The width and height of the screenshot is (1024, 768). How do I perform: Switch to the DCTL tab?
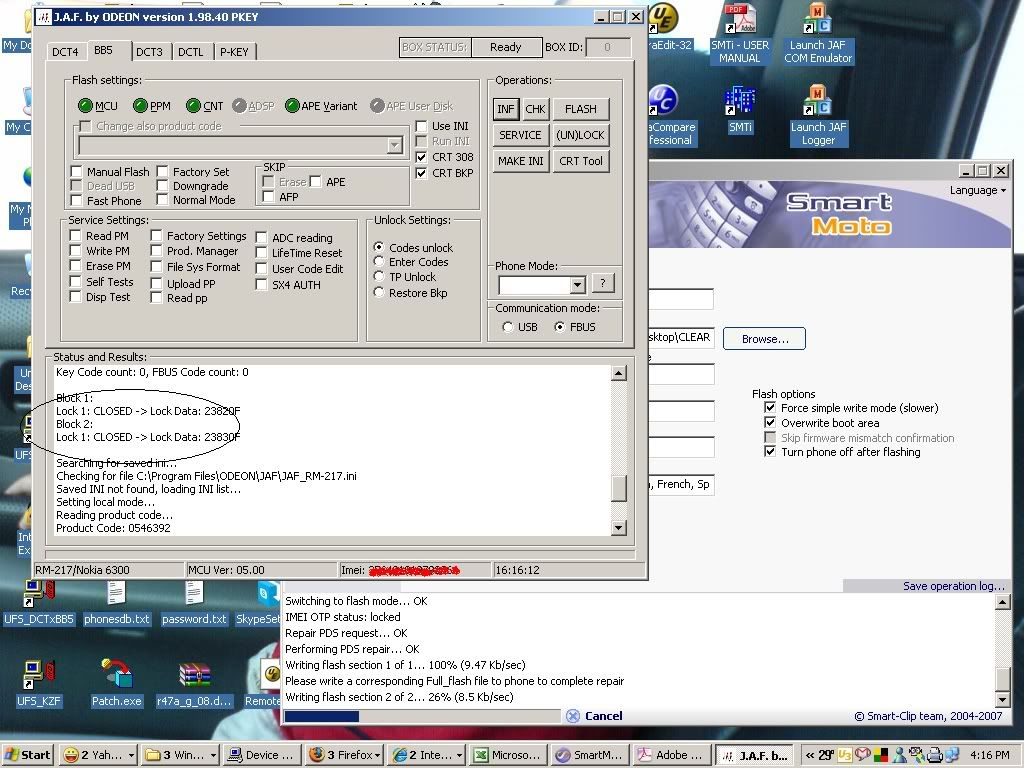tap(191, 52)
